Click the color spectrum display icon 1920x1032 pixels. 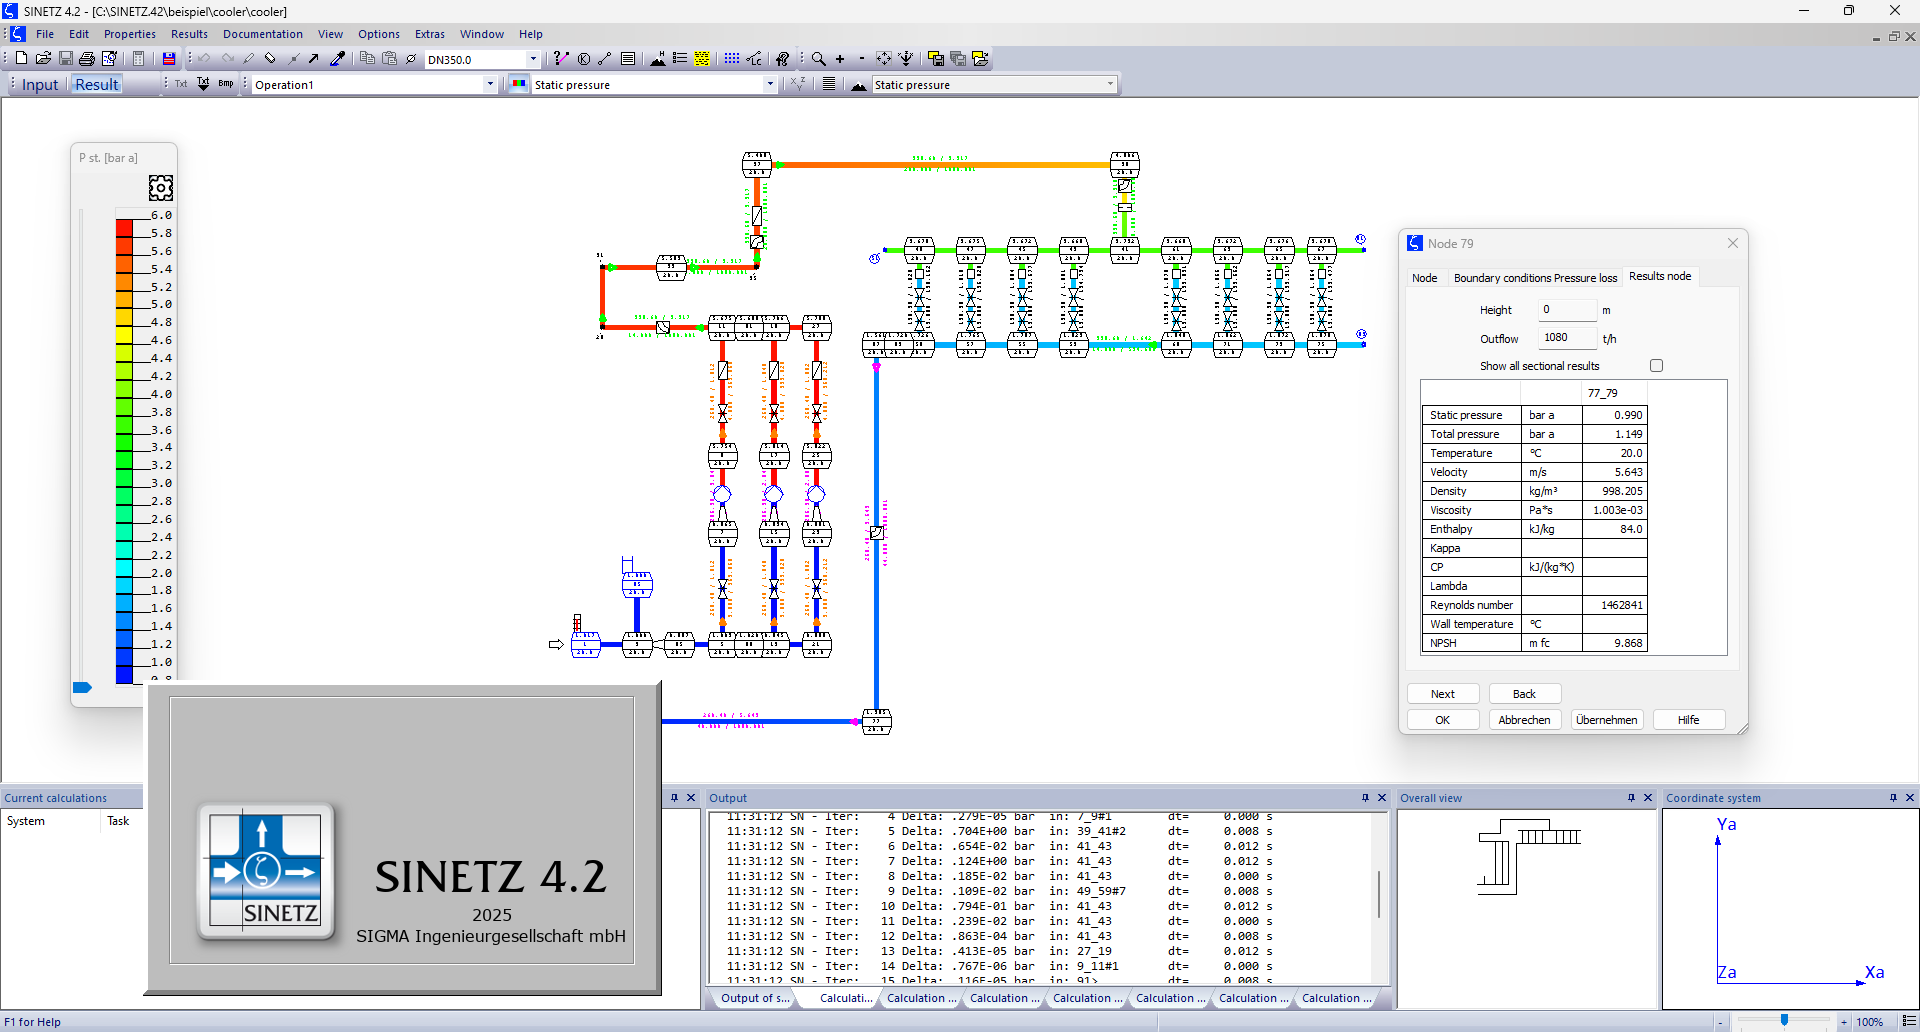[x=518, y=84]
